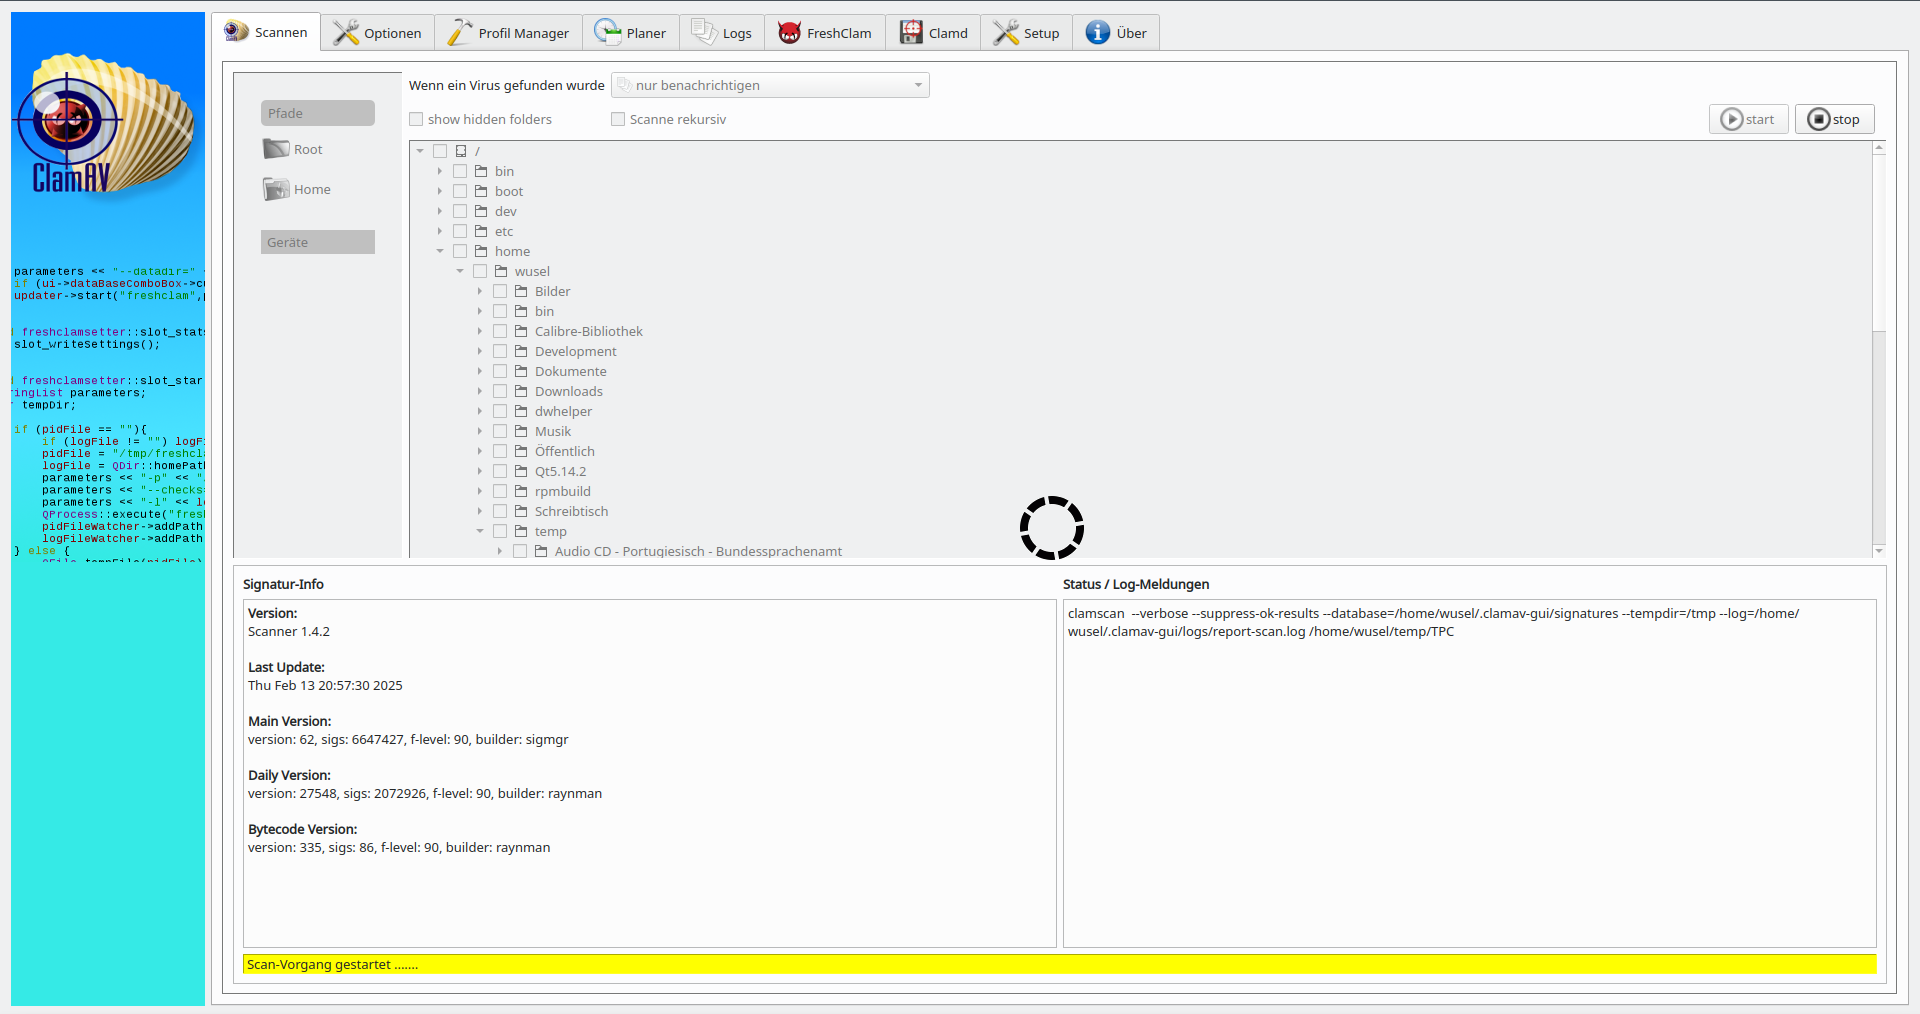Collapse the home folder node

pyautogui.click(x=440, y=251)
